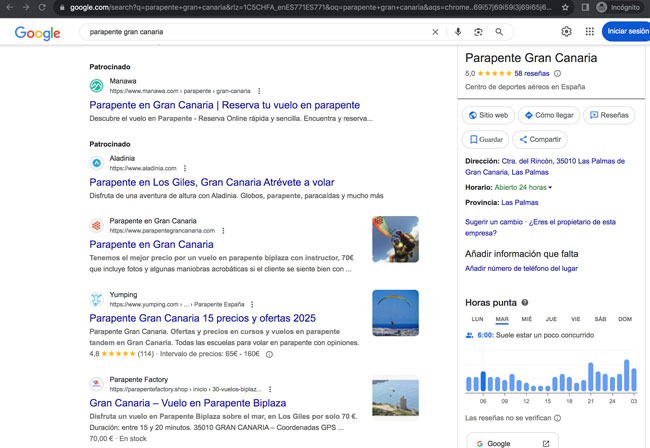Select VIE tab in Horas punta
Viewport: 650px width, 448px height.
pos(575,319)
